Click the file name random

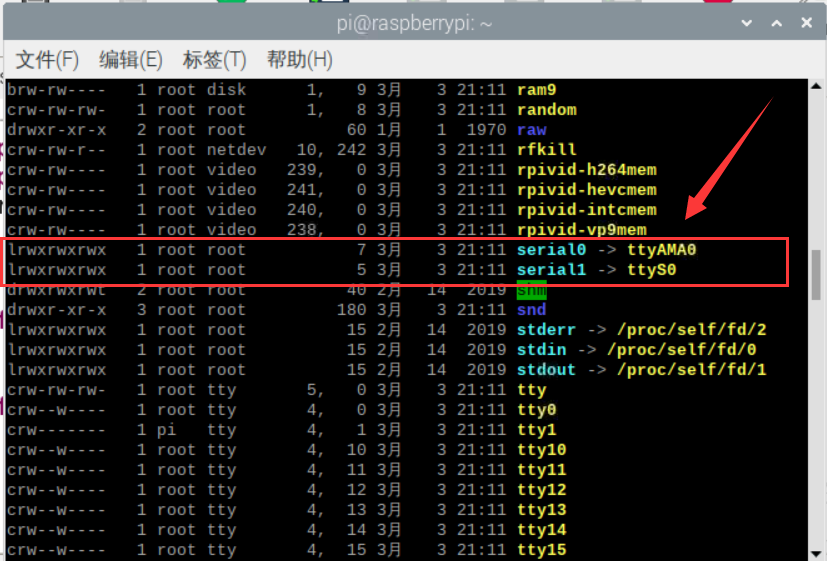pos(546,110)
